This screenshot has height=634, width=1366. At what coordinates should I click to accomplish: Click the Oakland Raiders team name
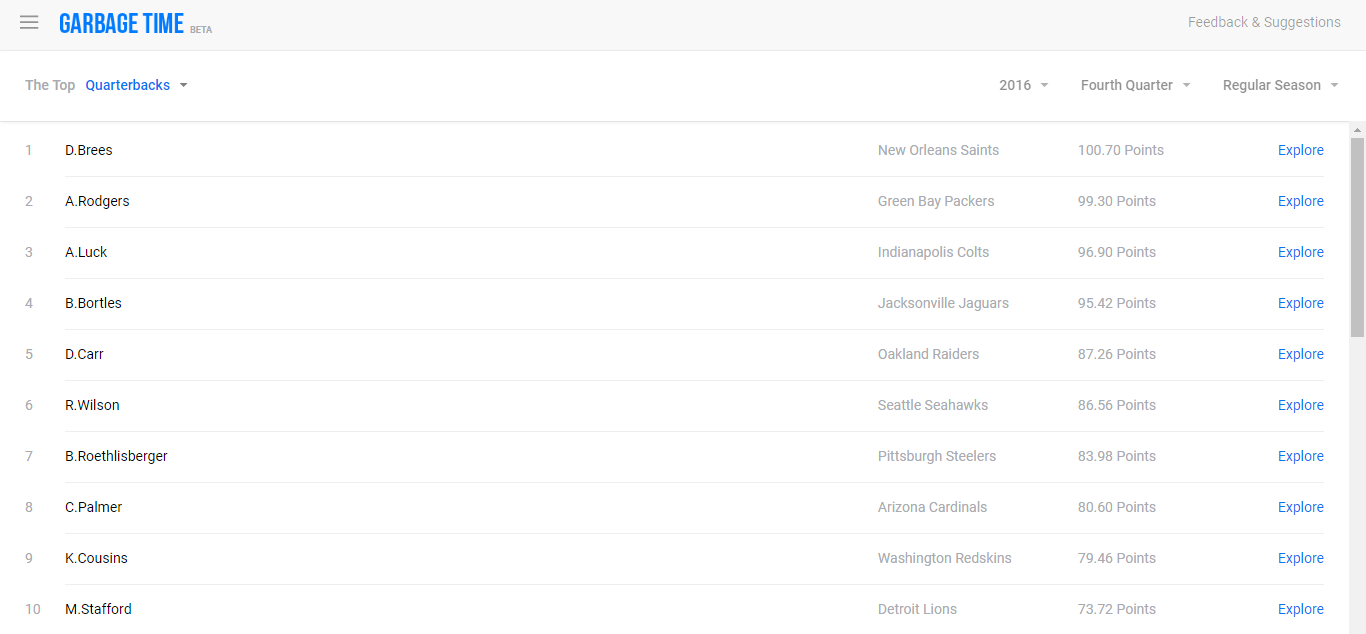tap(928, 354)
